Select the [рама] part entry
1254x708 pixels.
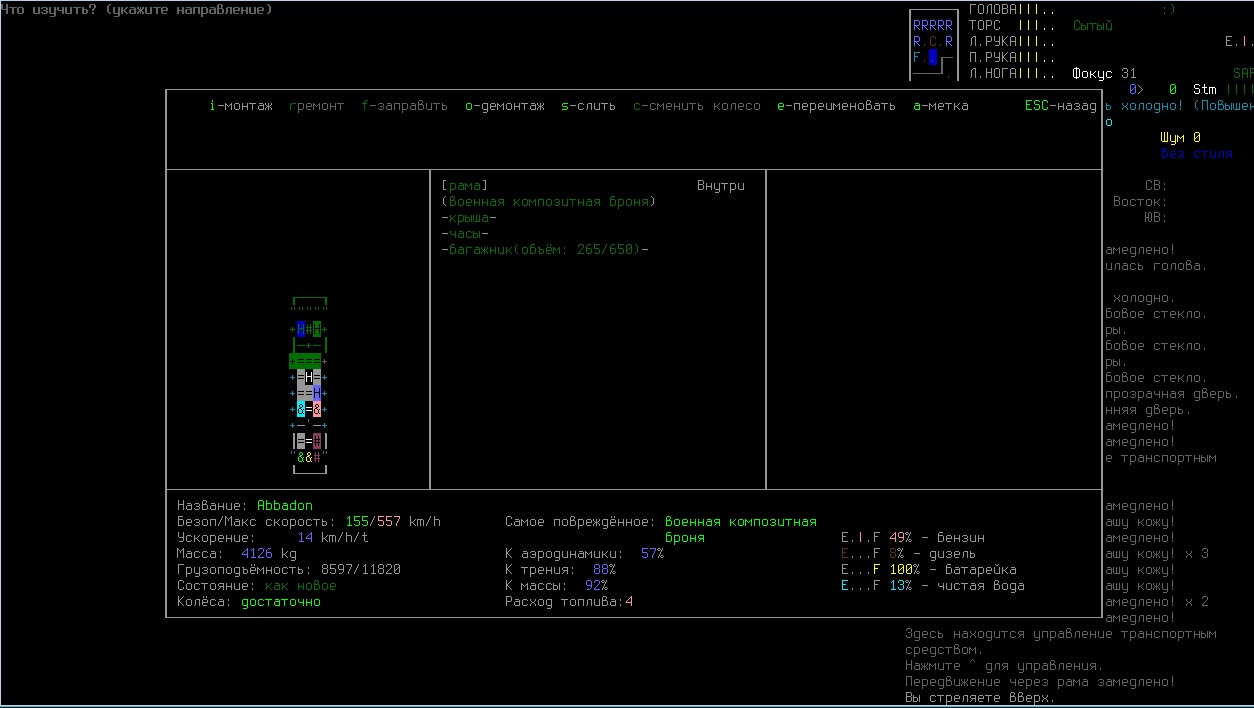(x=464, y=186)
